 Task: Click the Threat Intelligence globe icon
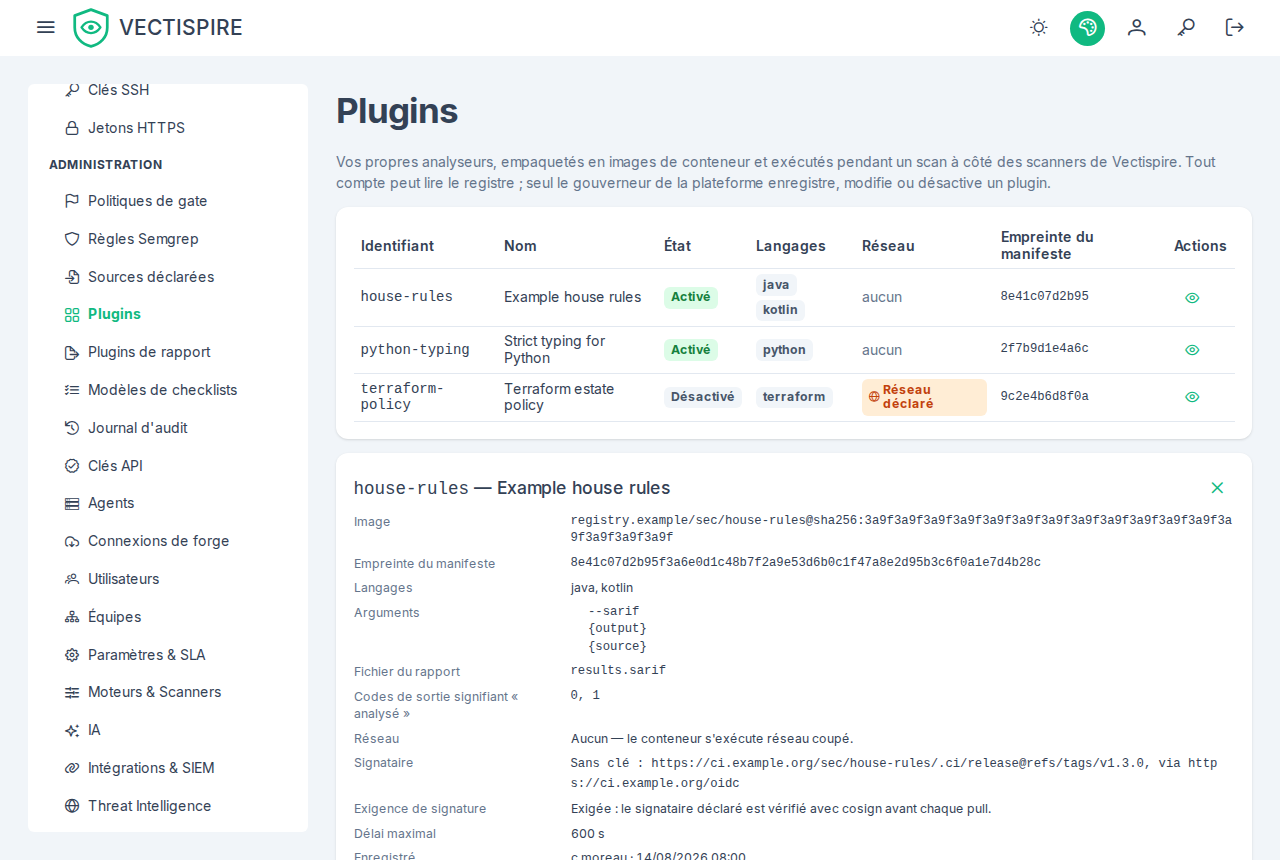tap(72, 806)
